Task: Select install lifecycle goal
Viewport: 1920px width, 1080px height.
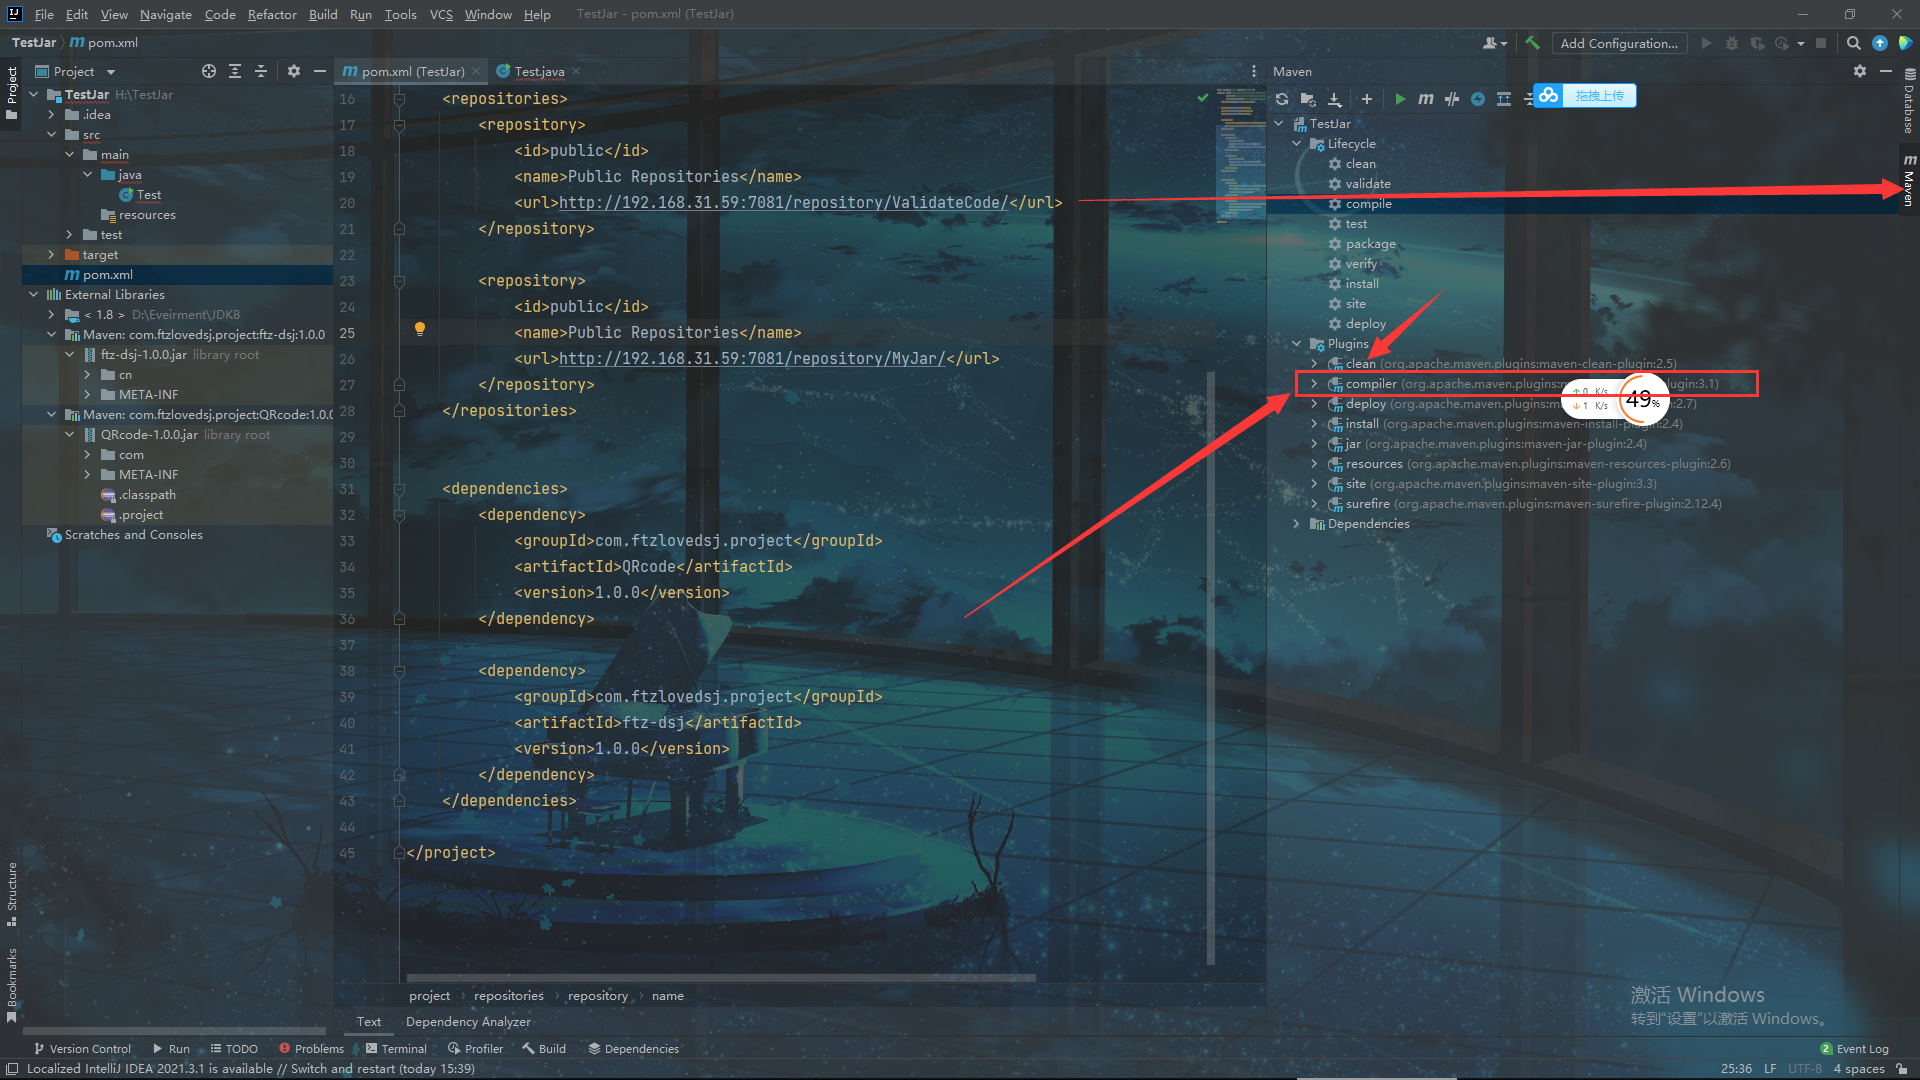Action: pos(1362,284)
